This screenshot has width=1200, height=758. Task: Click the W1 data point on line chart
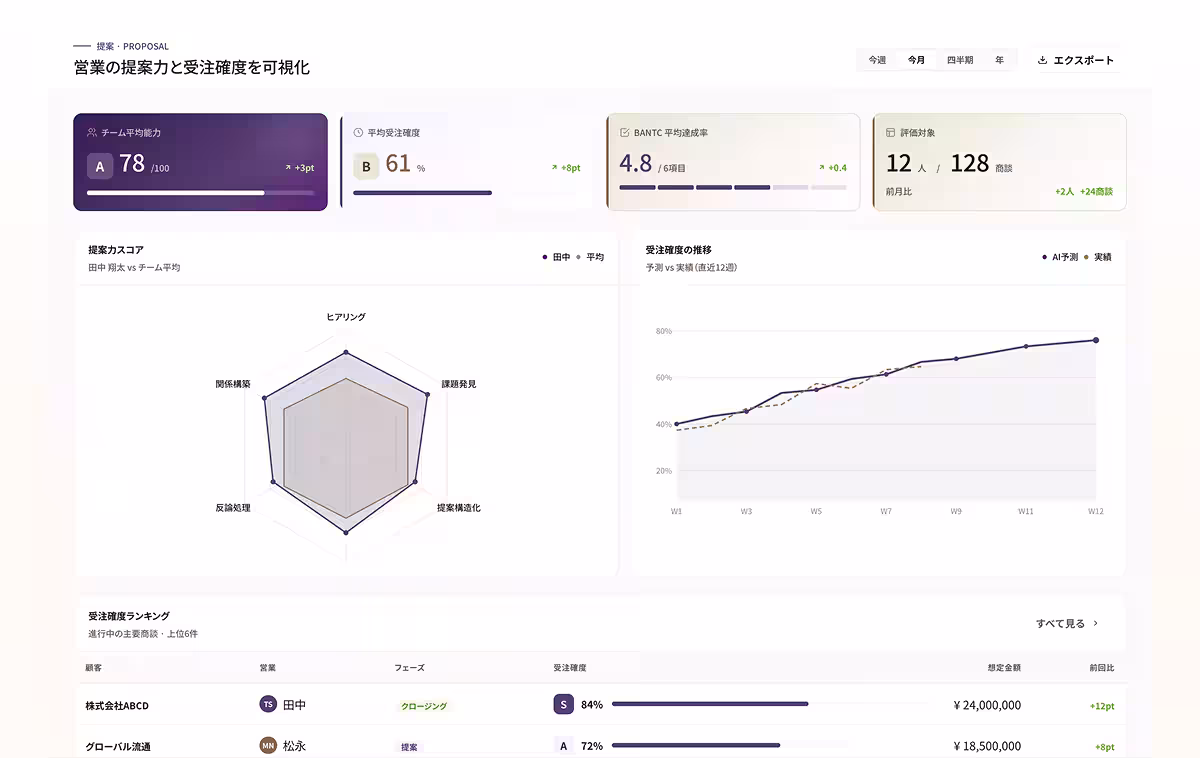tap(677, 424)
